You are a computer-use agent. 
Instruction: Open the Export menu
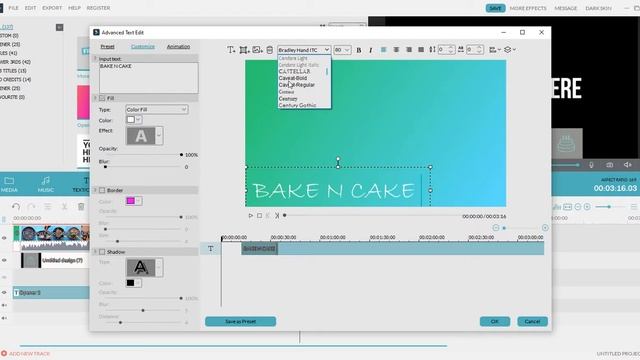[52, 8]
